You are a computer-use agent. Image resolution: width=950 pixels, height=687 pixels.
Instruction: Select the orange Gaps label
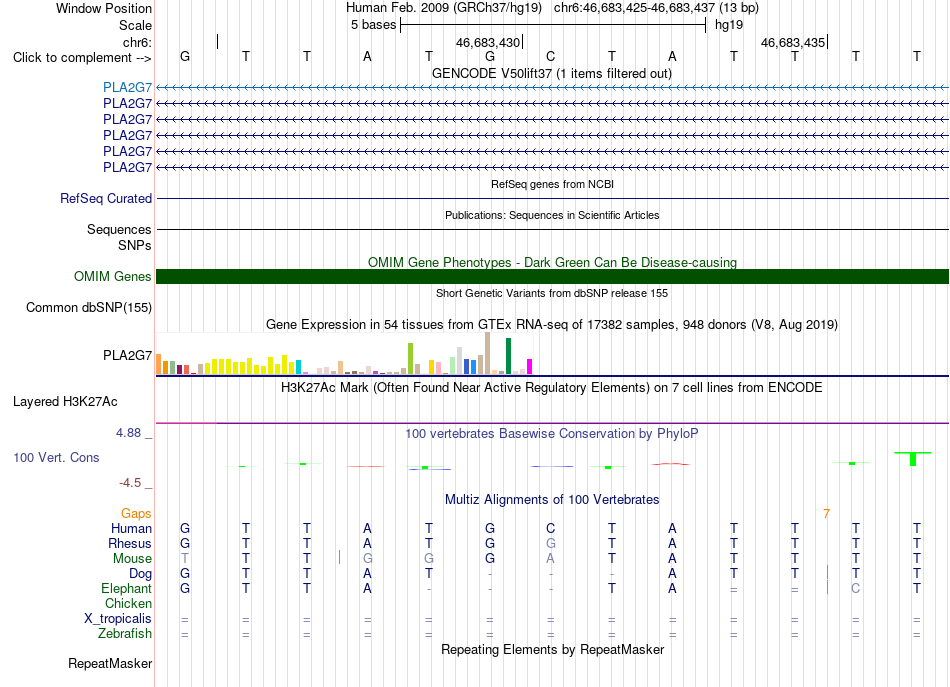pyautogui.click(x=136, y=514)
